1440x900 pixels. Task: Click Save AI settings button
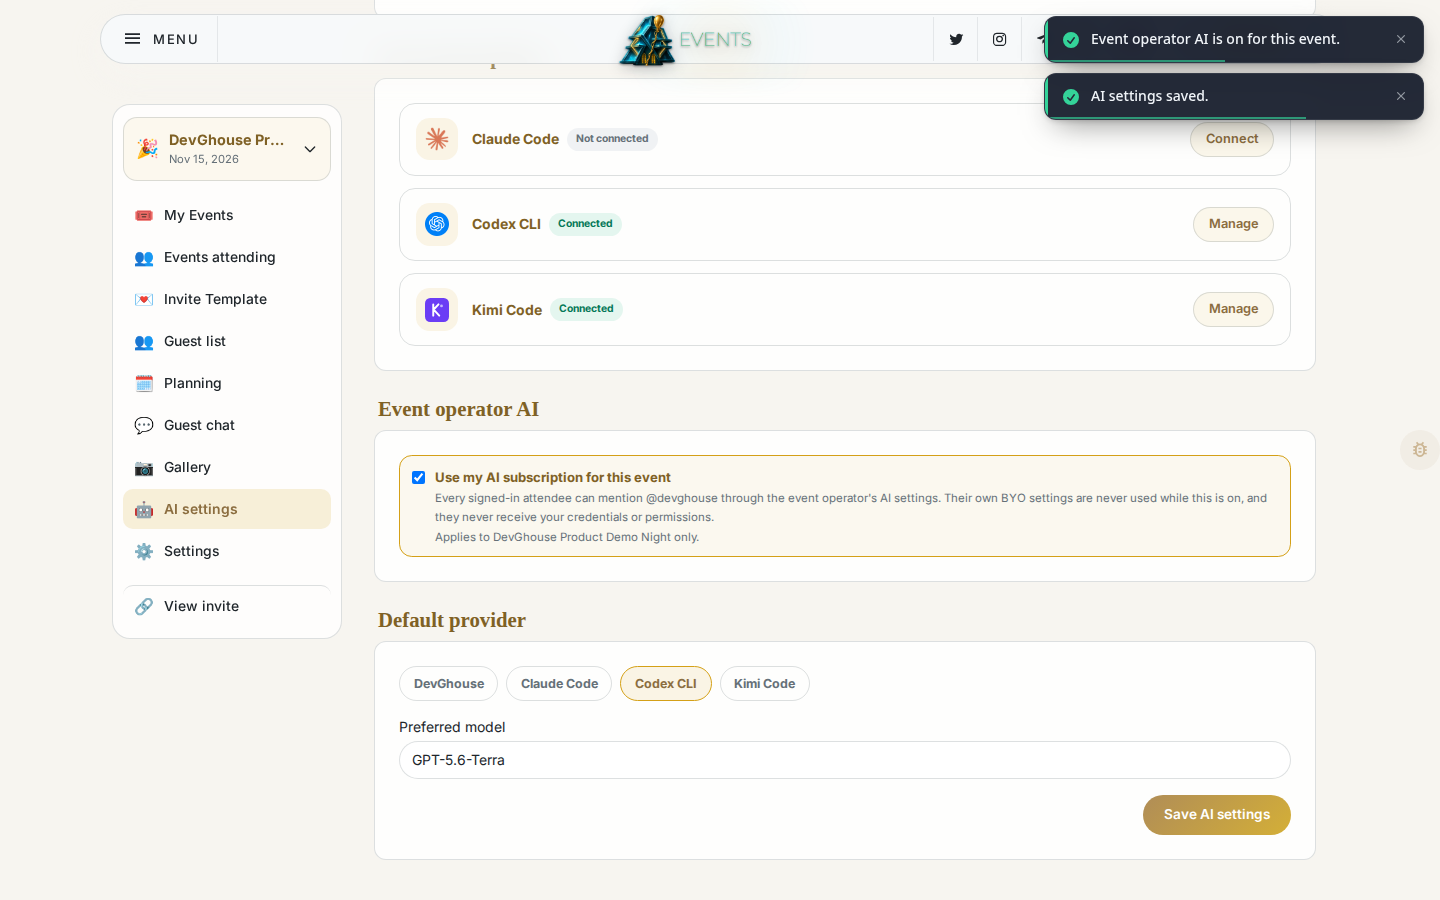point(1217,815)
